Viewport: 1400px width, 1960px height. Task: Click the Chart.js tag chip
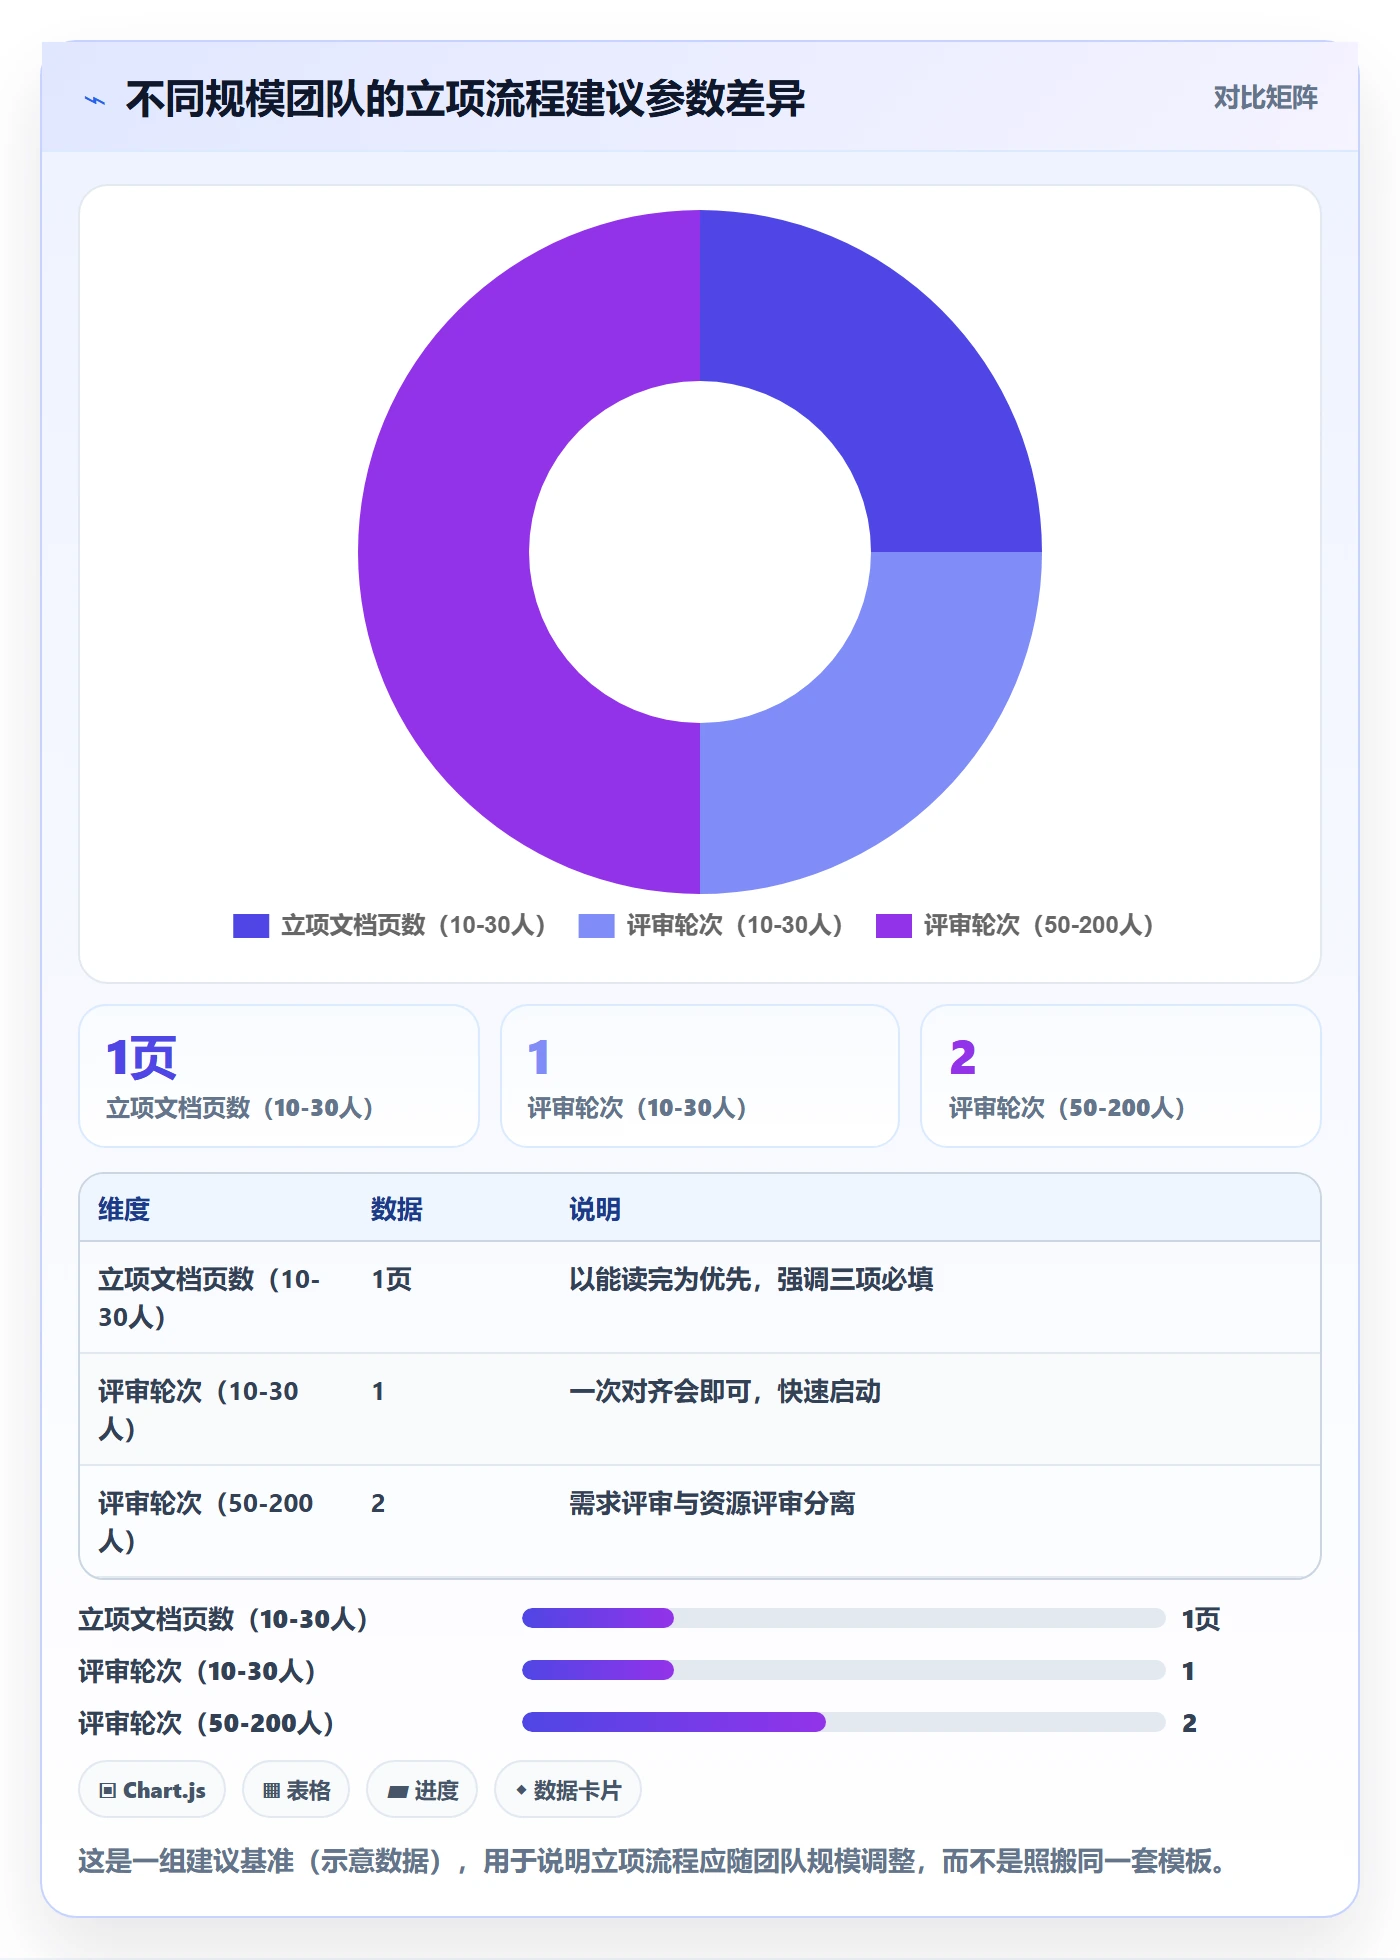pyautogui.click(x=152, y=1790)
